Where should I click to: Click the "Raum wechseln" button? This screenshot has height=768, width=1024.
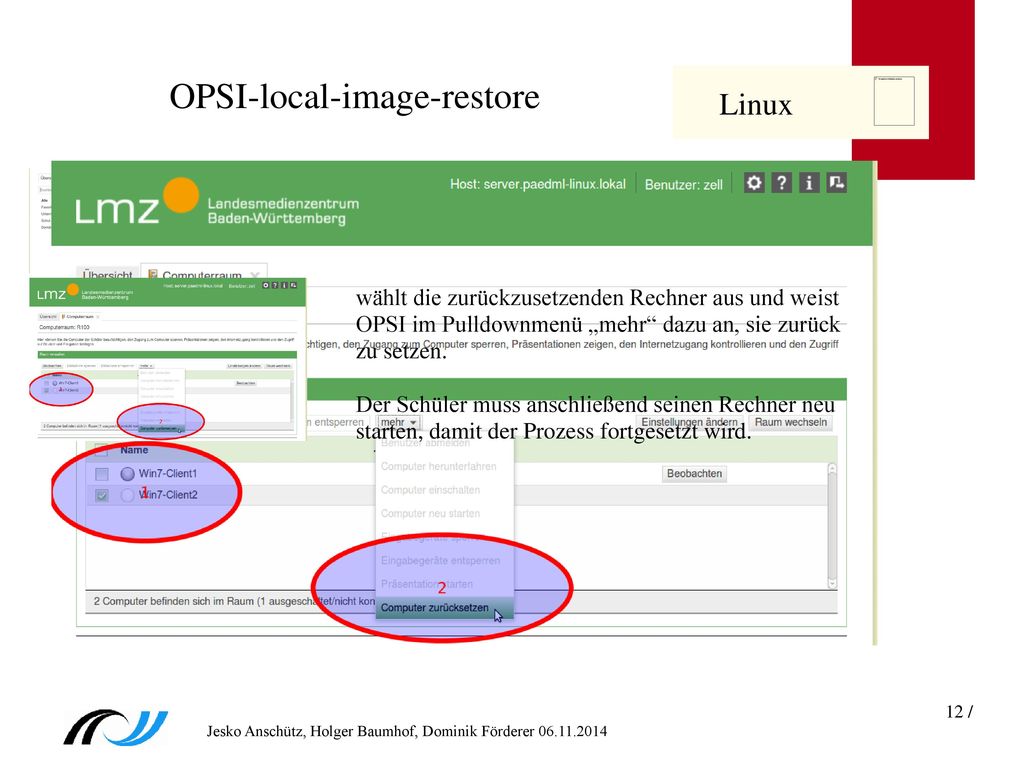791,423
